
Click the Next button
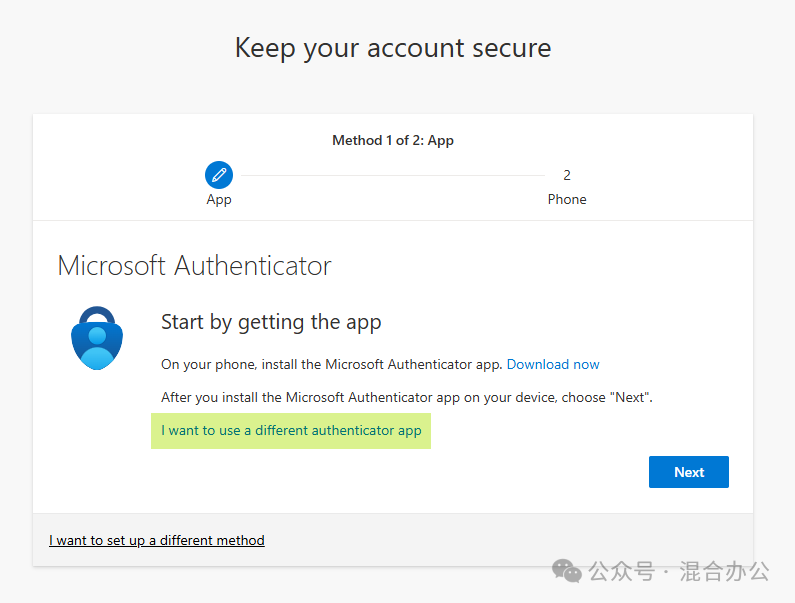point(689,472)
